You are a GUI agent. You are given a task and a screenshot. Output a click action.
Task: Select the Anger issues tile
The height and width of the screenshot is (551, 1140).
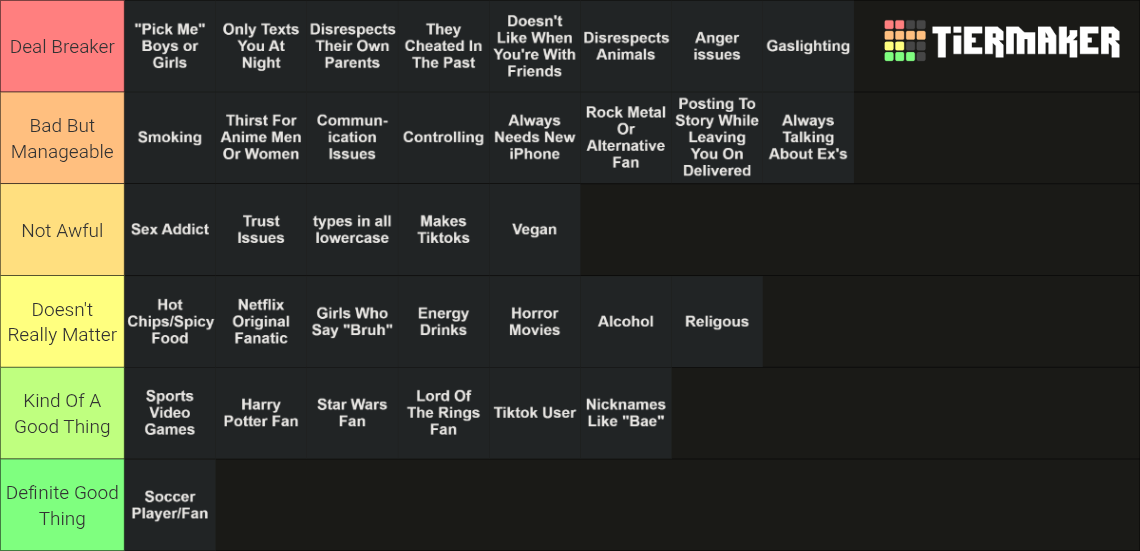(717, 46)
